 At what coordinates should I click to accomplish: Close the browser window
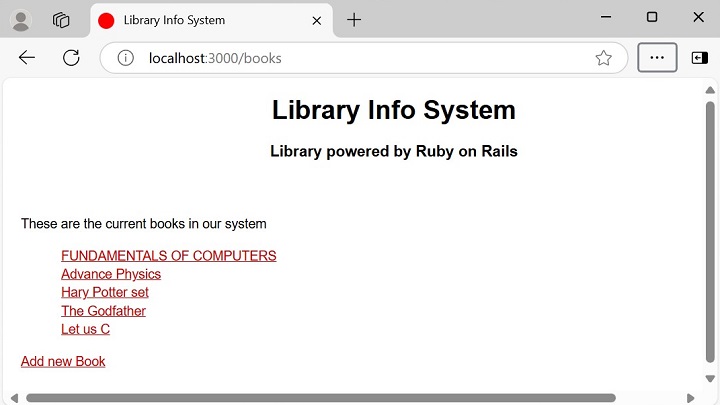pos(698,17)
